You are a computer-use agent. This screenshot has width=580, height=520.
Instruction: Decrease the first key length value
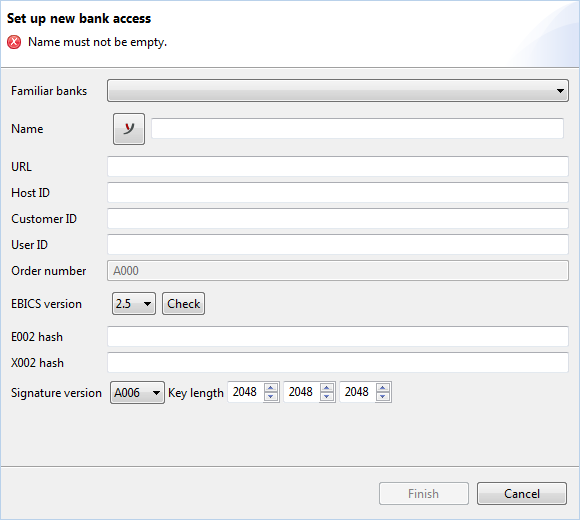[x=271, y=396]
